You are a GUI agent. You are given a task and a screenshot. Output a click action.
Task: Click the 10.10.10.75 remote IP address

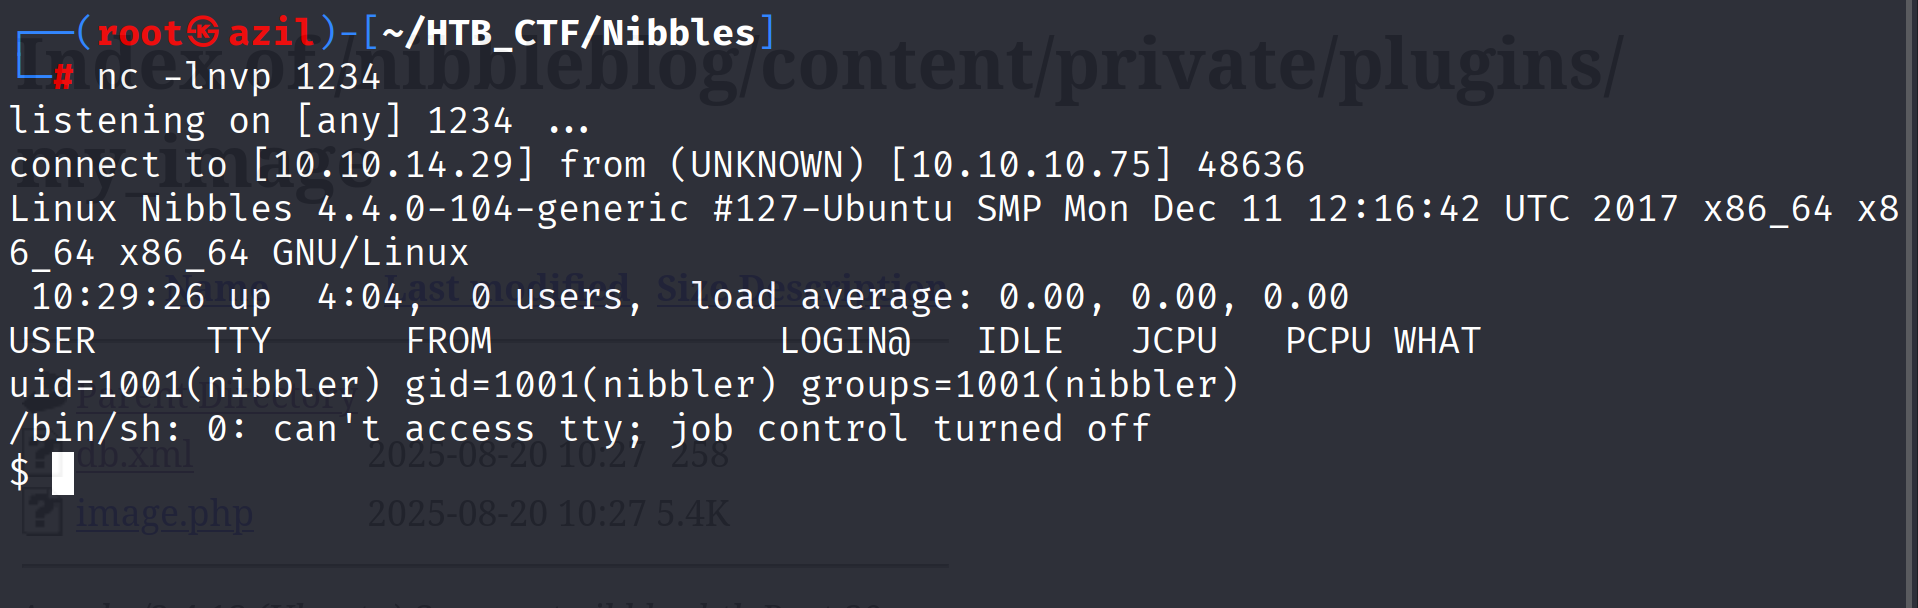click(1031, 165)
